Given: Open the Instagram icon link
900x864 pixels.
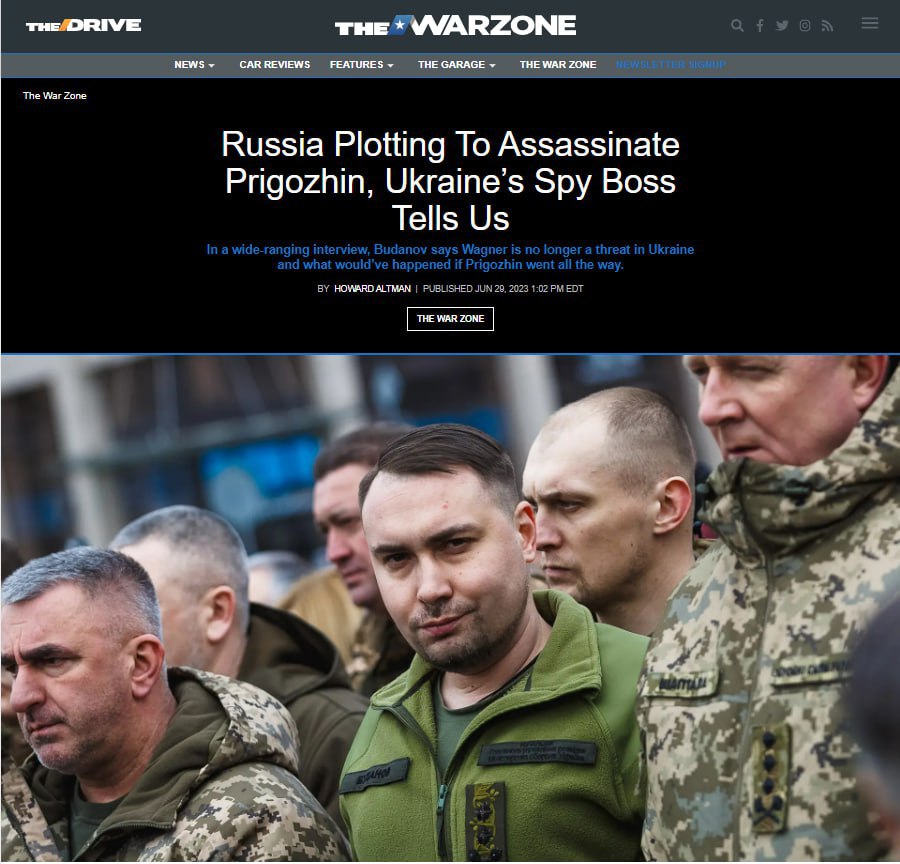Looking at the screenshot, I should [x=805, y=25].
